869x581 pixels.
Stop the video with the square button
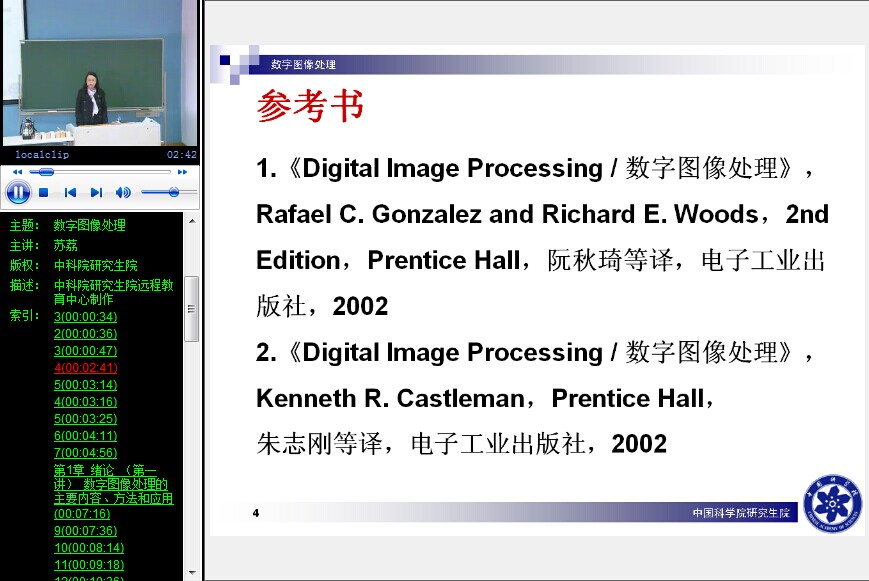tap(44, 192)
